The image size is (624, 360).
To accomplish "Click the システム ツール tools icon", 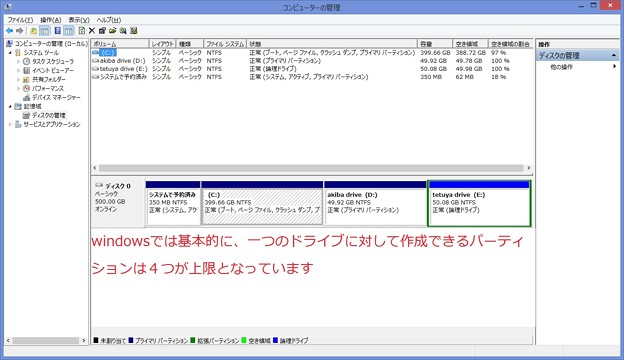I will 18,53.
